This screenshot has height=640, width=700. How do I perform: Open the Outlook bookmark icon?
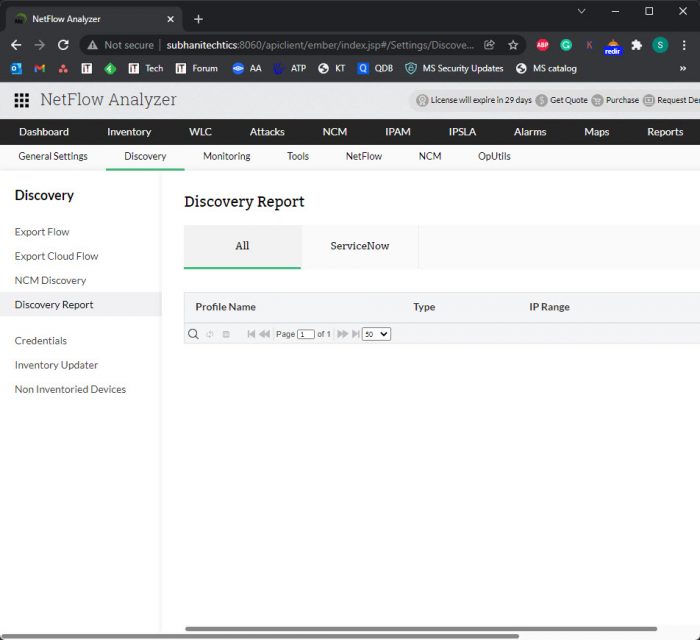(16, 68)
